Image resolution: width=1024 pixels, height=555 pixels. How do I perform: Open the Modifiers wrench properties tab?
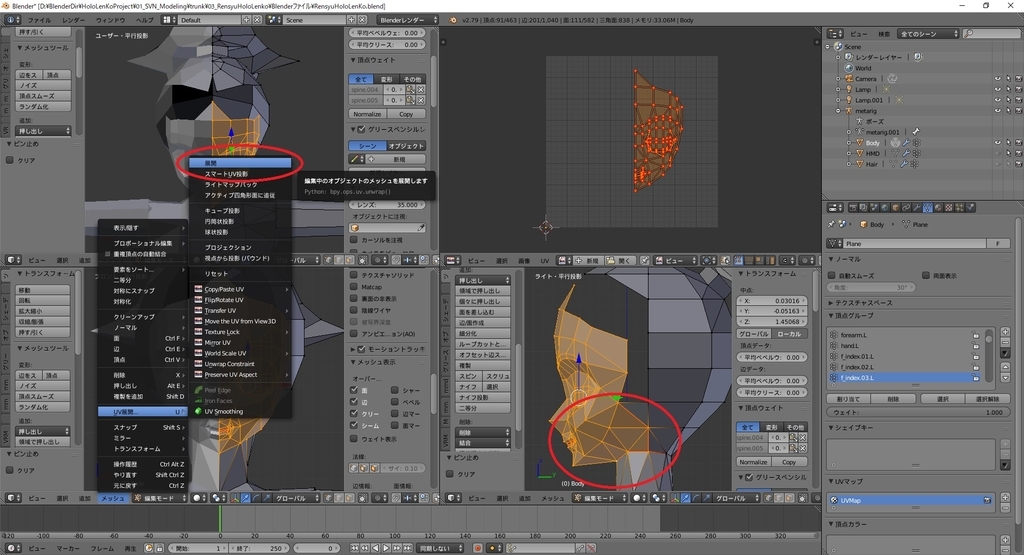click(917, 208)
